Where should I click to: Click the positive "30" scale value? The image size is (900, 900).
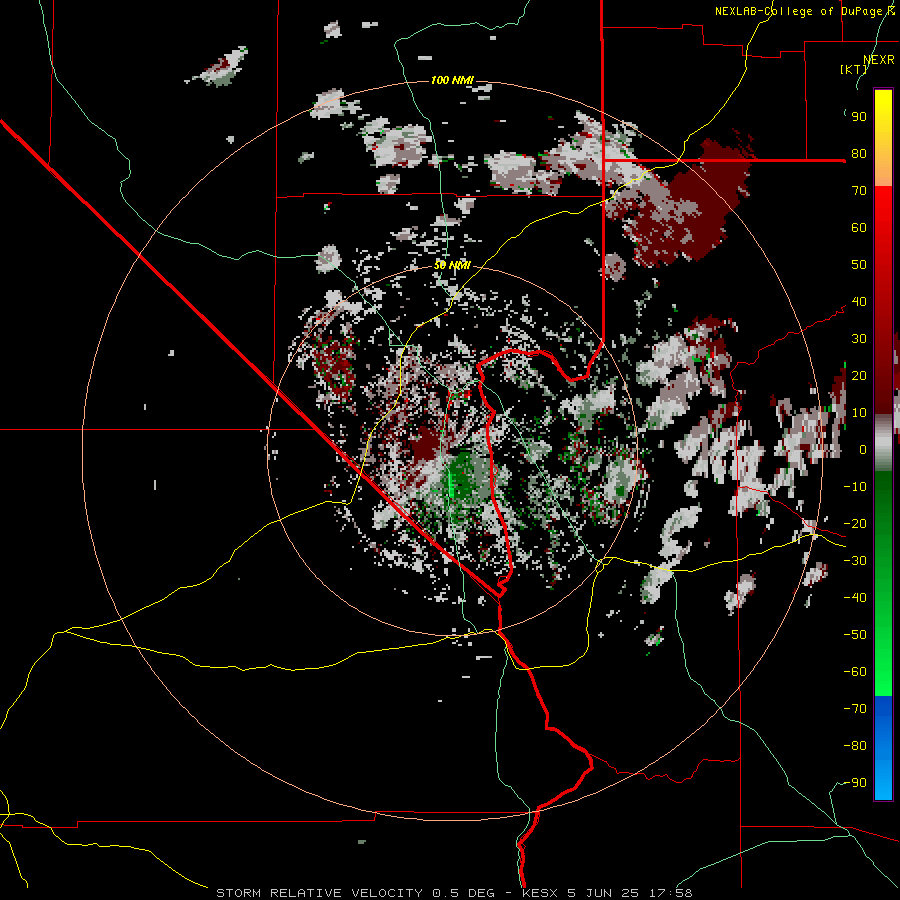[859, 339]
